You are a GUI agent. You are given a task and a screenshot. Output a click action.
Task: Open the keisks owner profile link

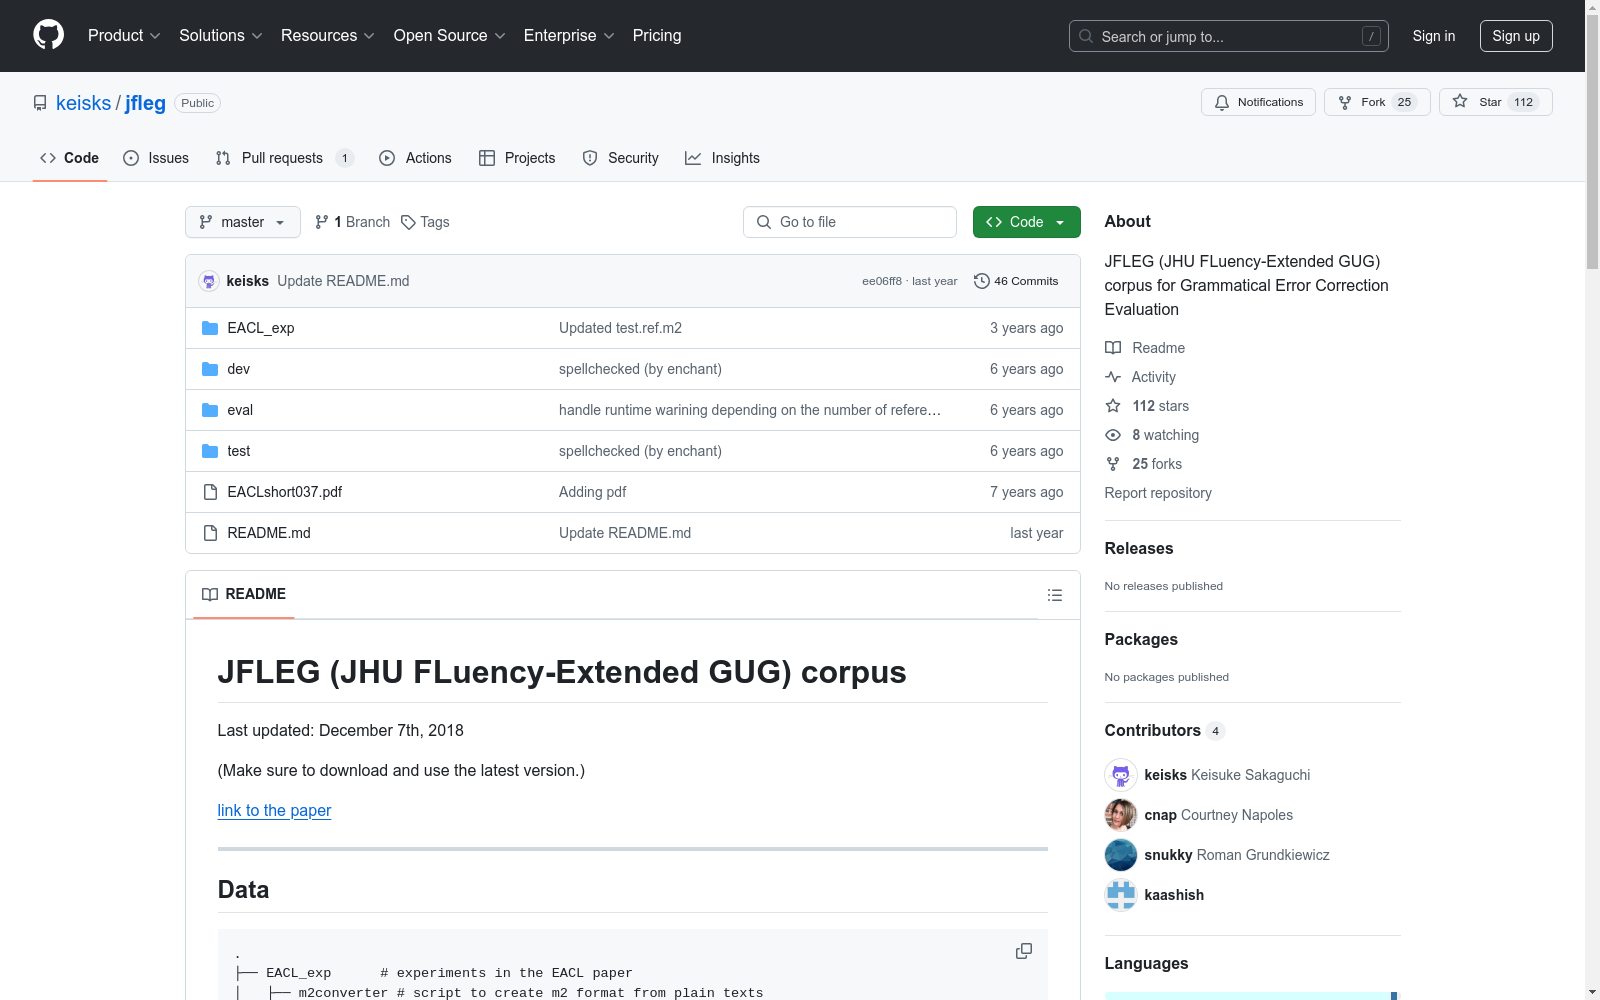click(84, 103)
